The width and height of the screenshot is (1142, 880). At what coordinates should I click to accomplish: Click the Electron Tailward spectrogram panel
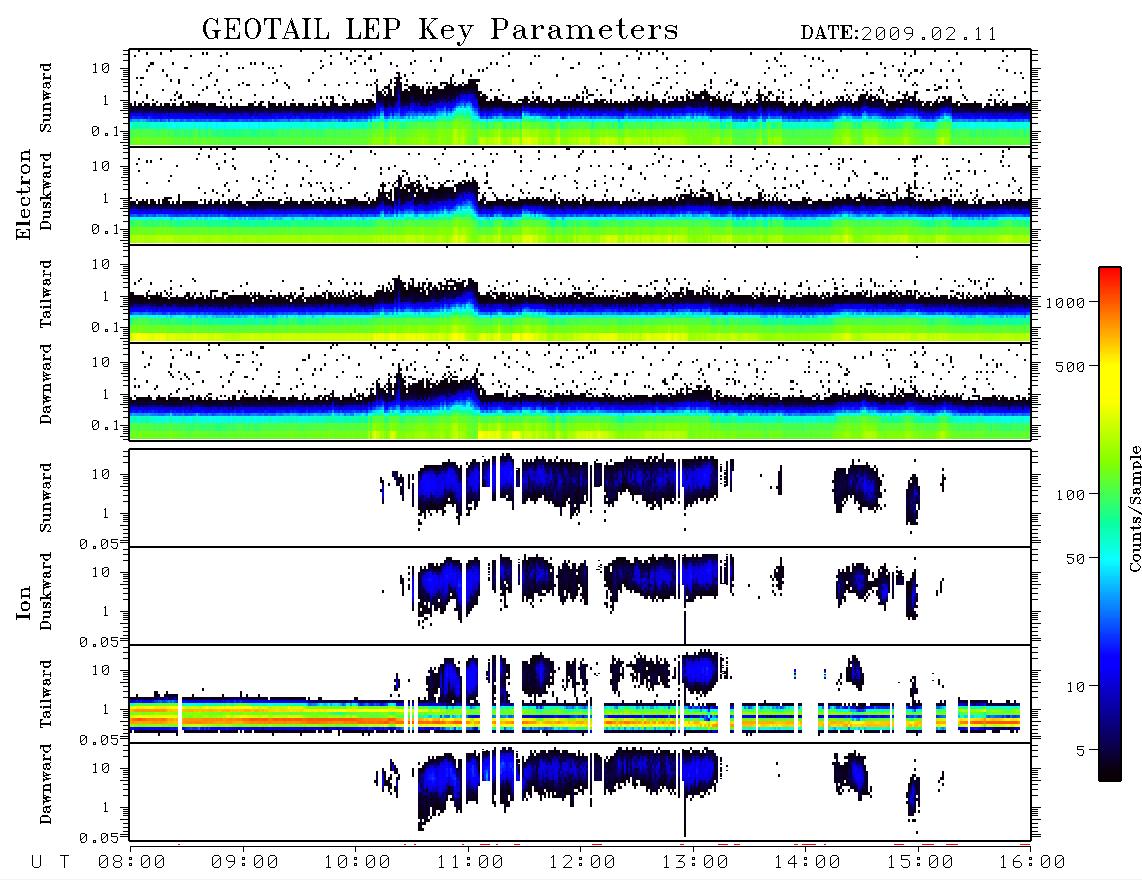580,294
